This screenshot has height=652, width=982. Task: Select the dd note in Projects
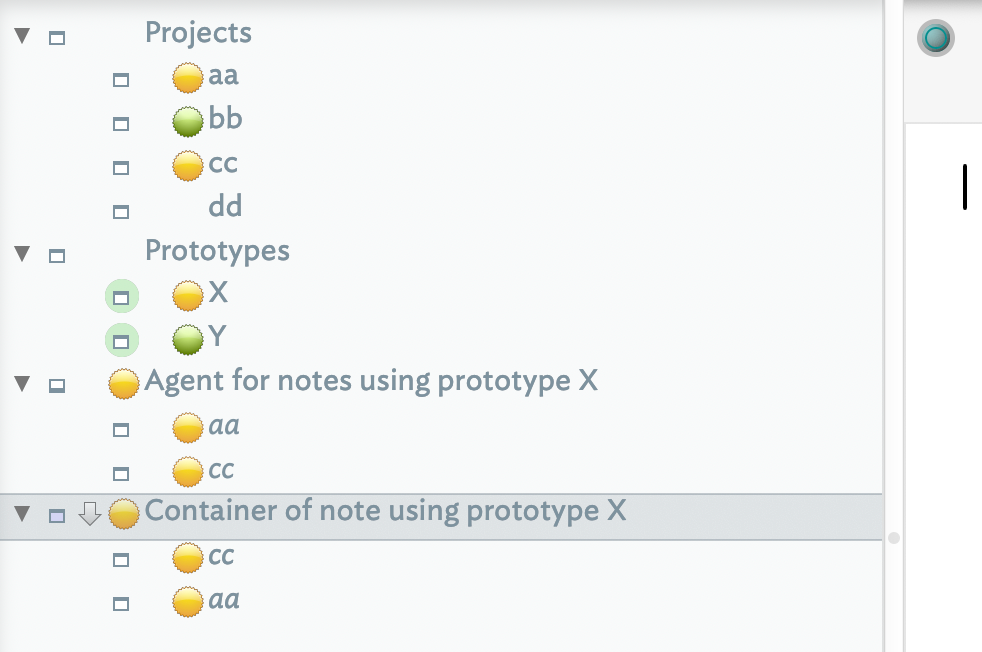click(225, 207)
